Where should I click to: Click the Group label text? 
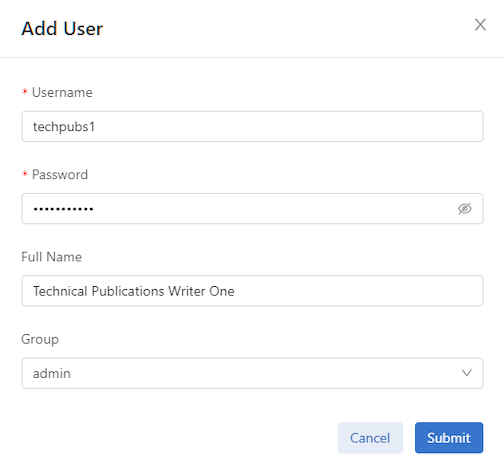40,339
